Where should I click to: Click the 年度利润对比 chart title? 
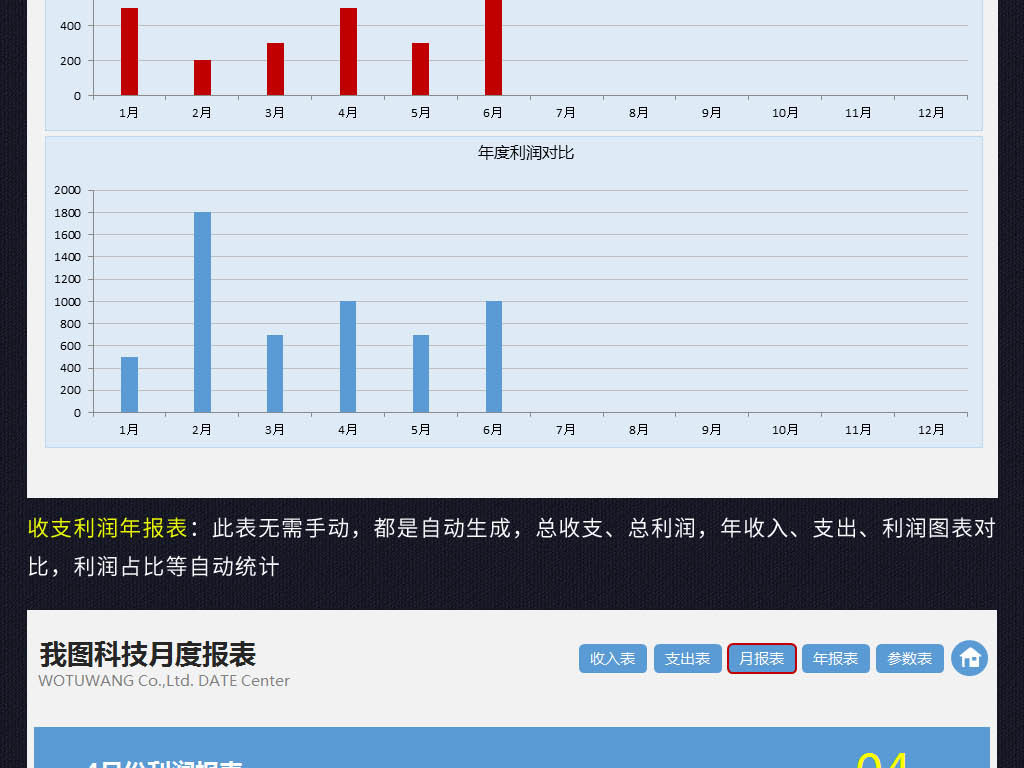point(526,153)
